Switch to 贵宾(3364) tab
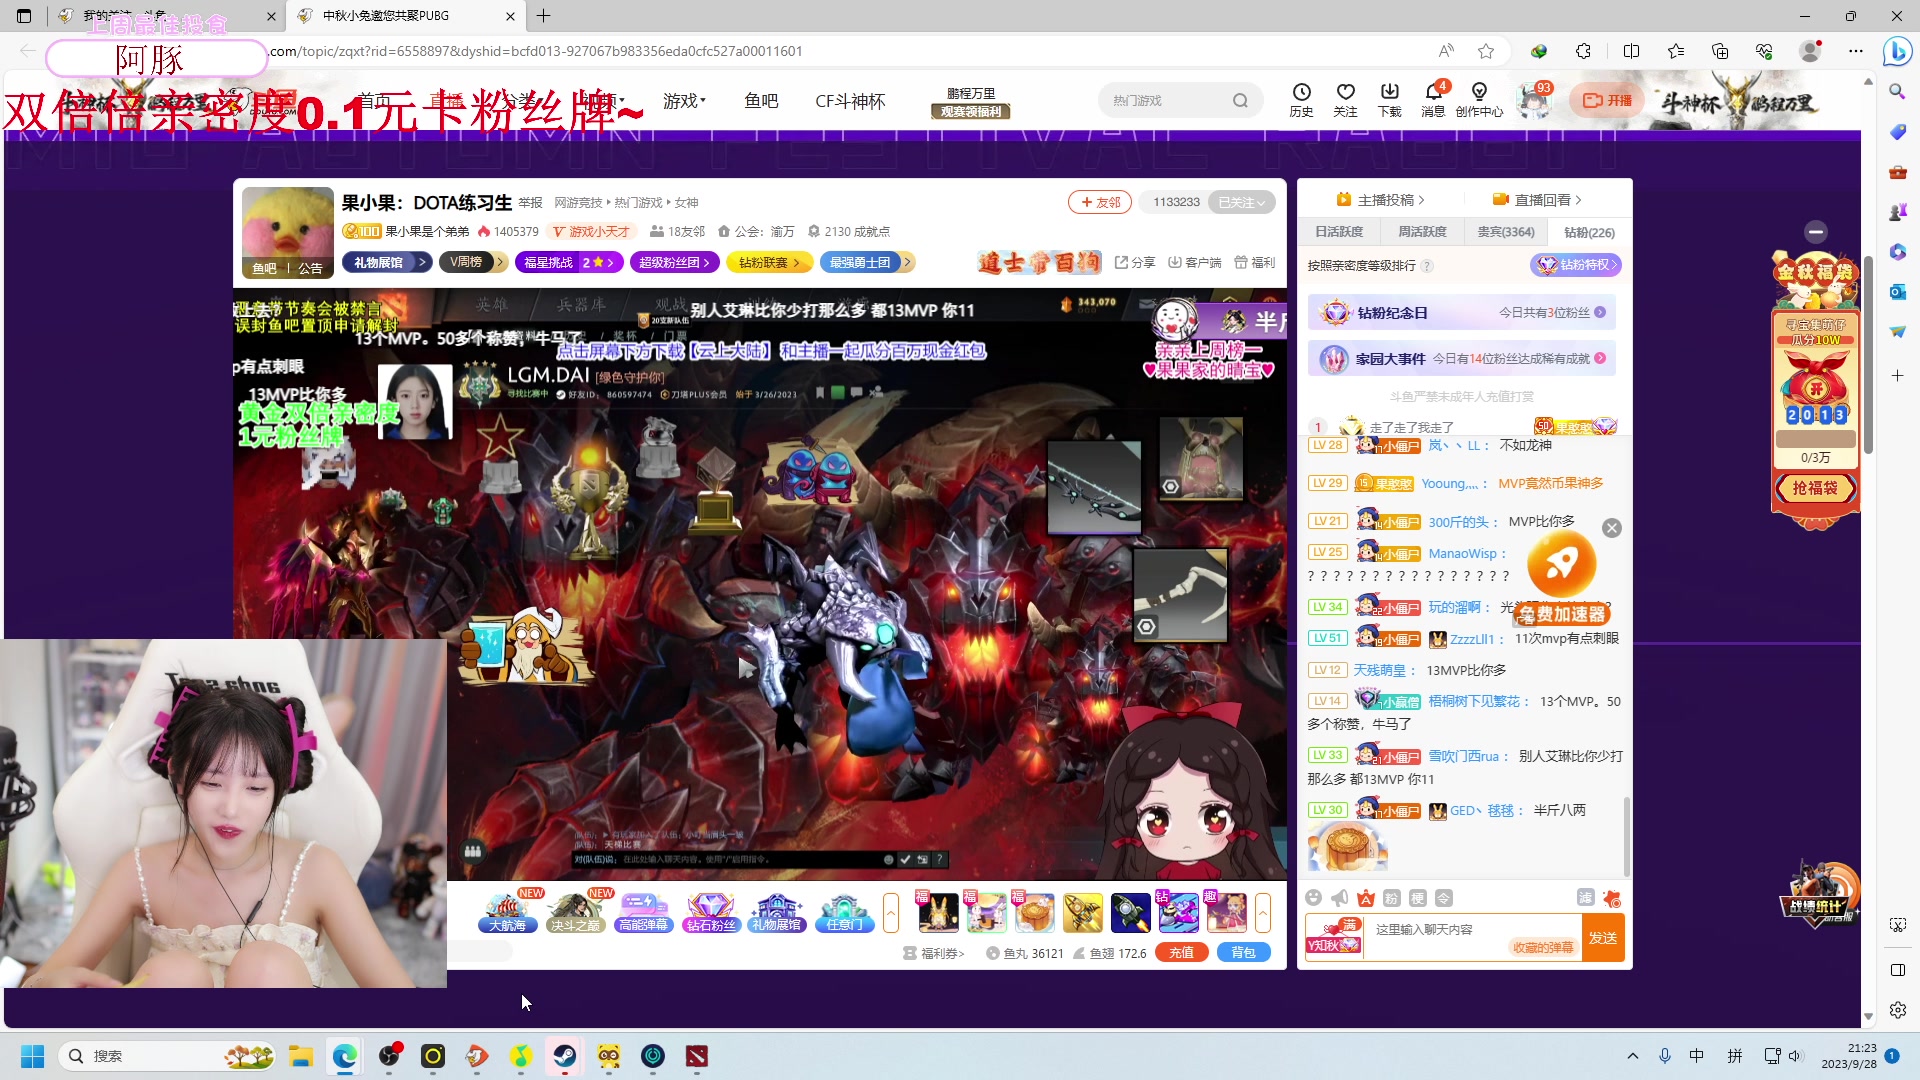Viewport: 1920px width, 1080px height. [x=1505, y=232]
